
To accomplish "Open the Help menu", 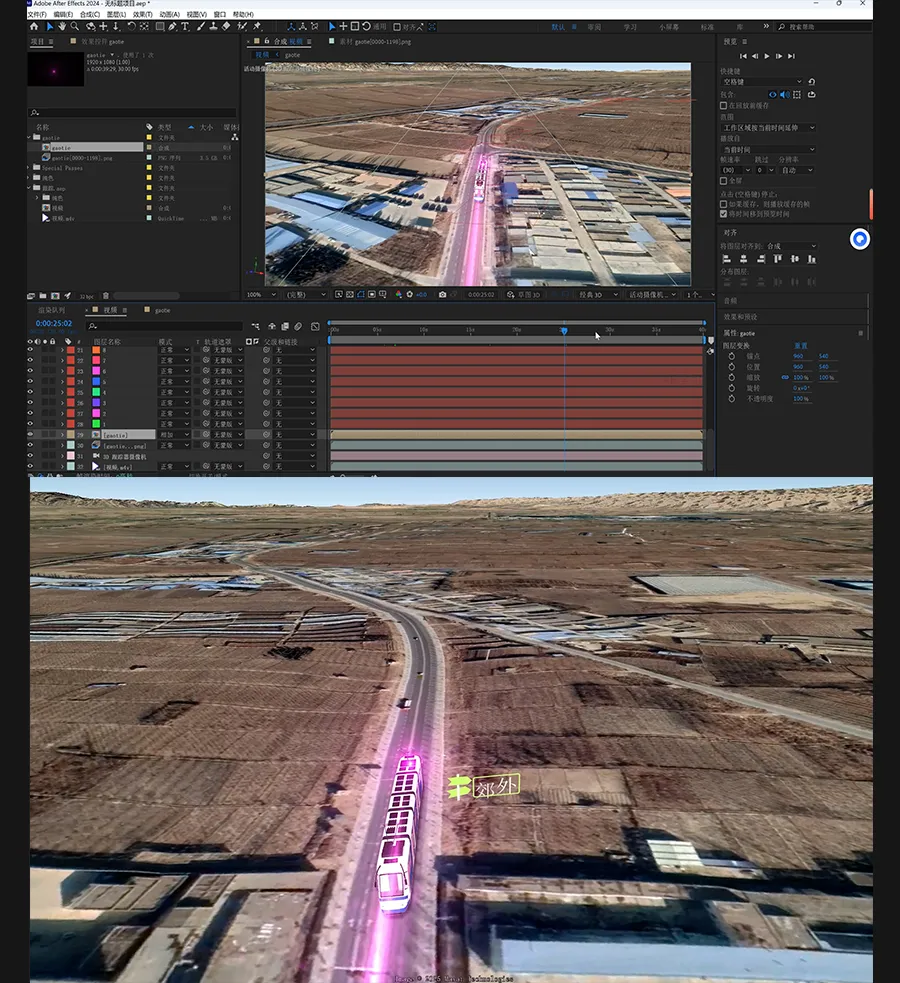I will click(243, 14).
